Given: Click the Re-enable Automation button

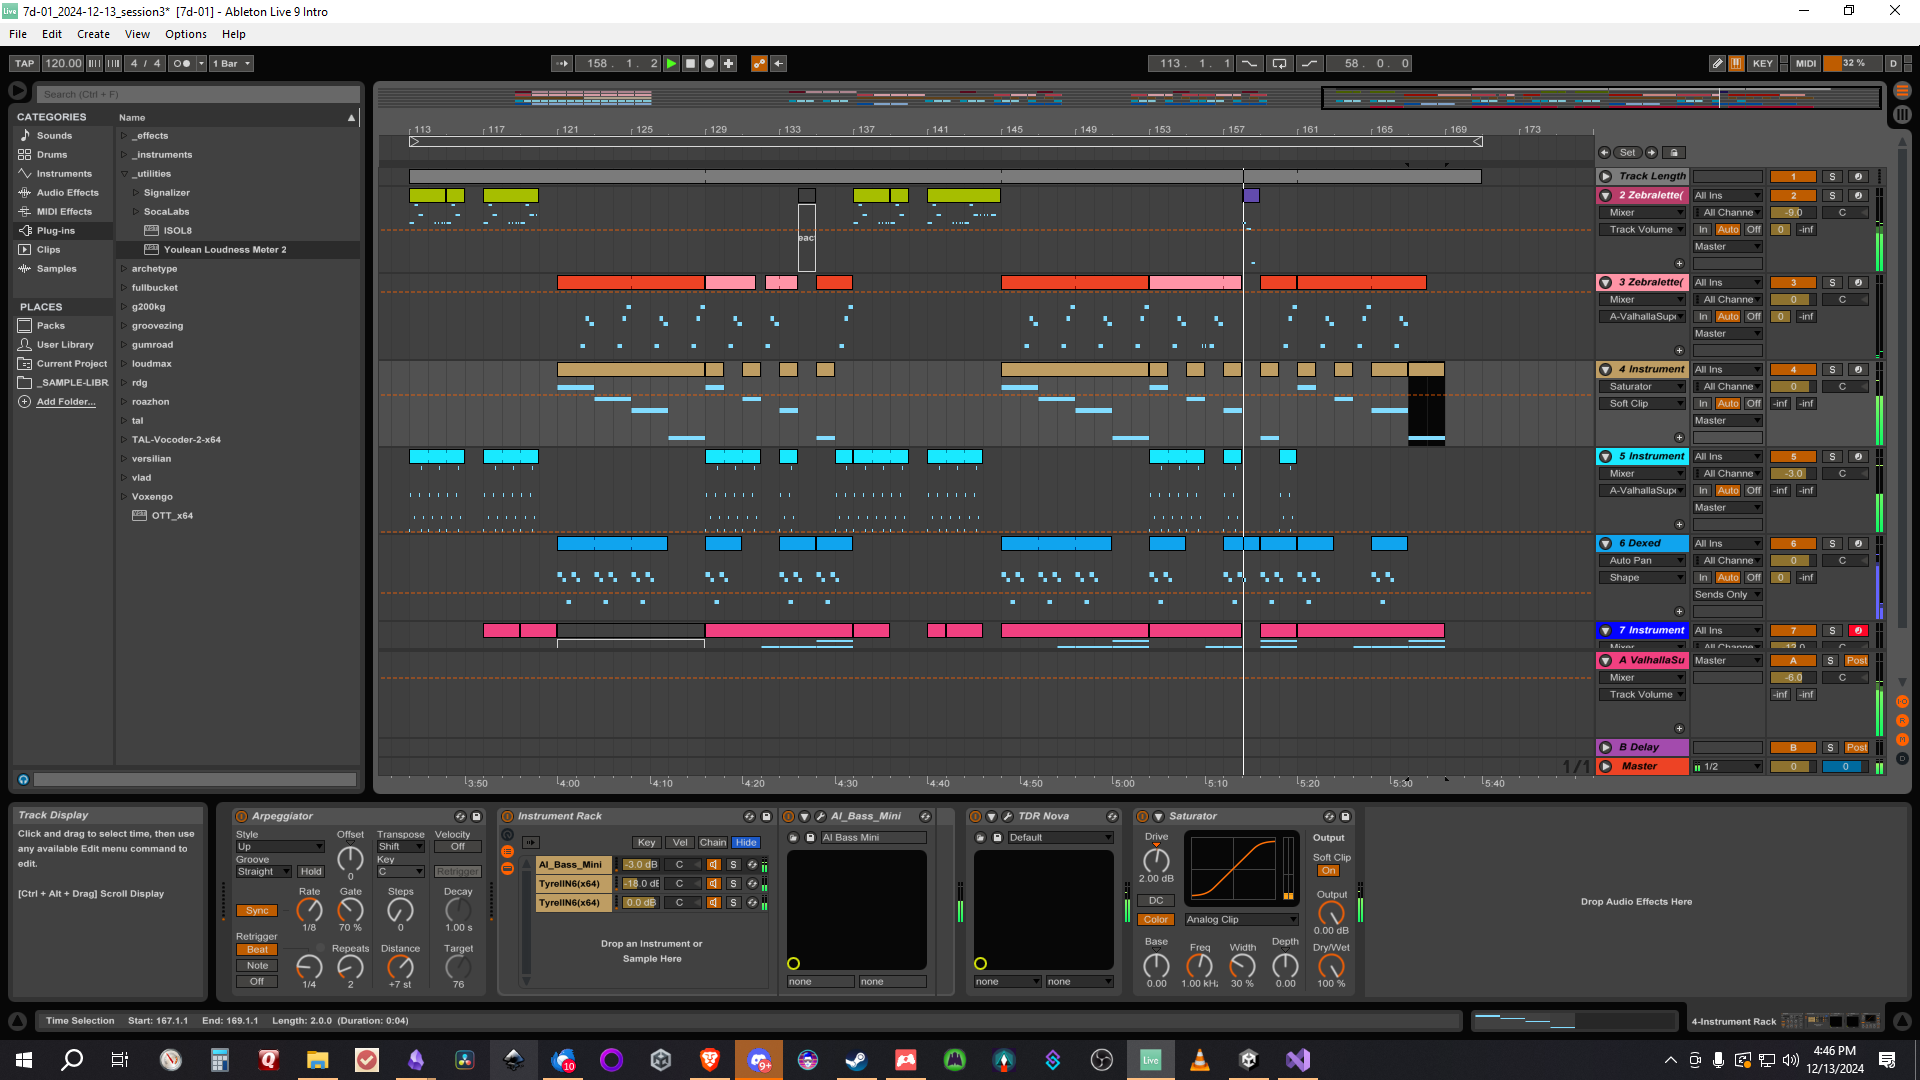Looking at the screenshot, I should click(x=778, y=63).
